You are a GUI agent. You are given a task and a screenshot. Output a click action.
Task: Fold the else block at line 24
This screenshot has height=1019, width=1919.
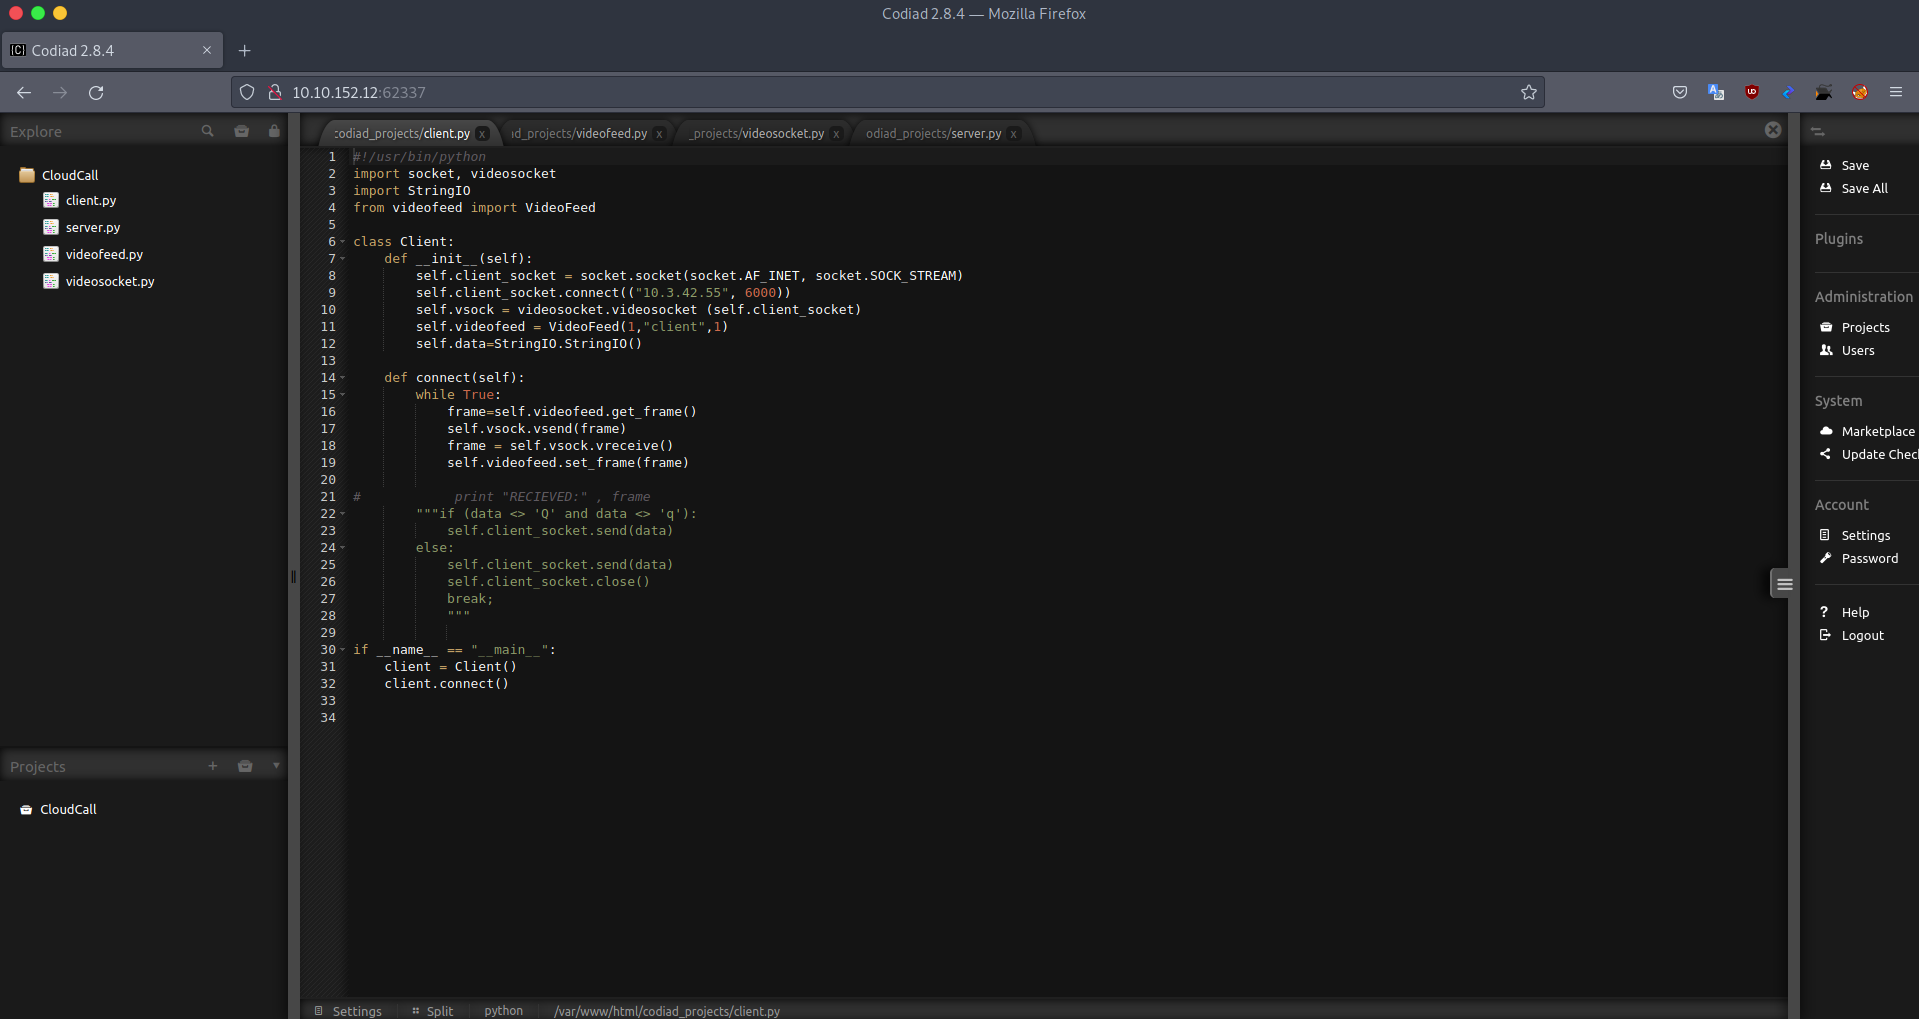click(342, 548)
